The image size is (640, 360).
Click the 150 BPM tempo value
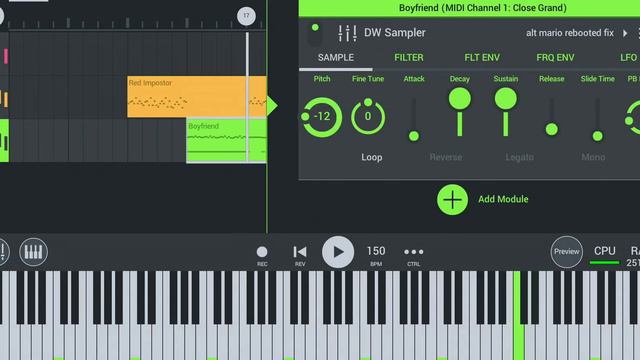coord(376,251)
